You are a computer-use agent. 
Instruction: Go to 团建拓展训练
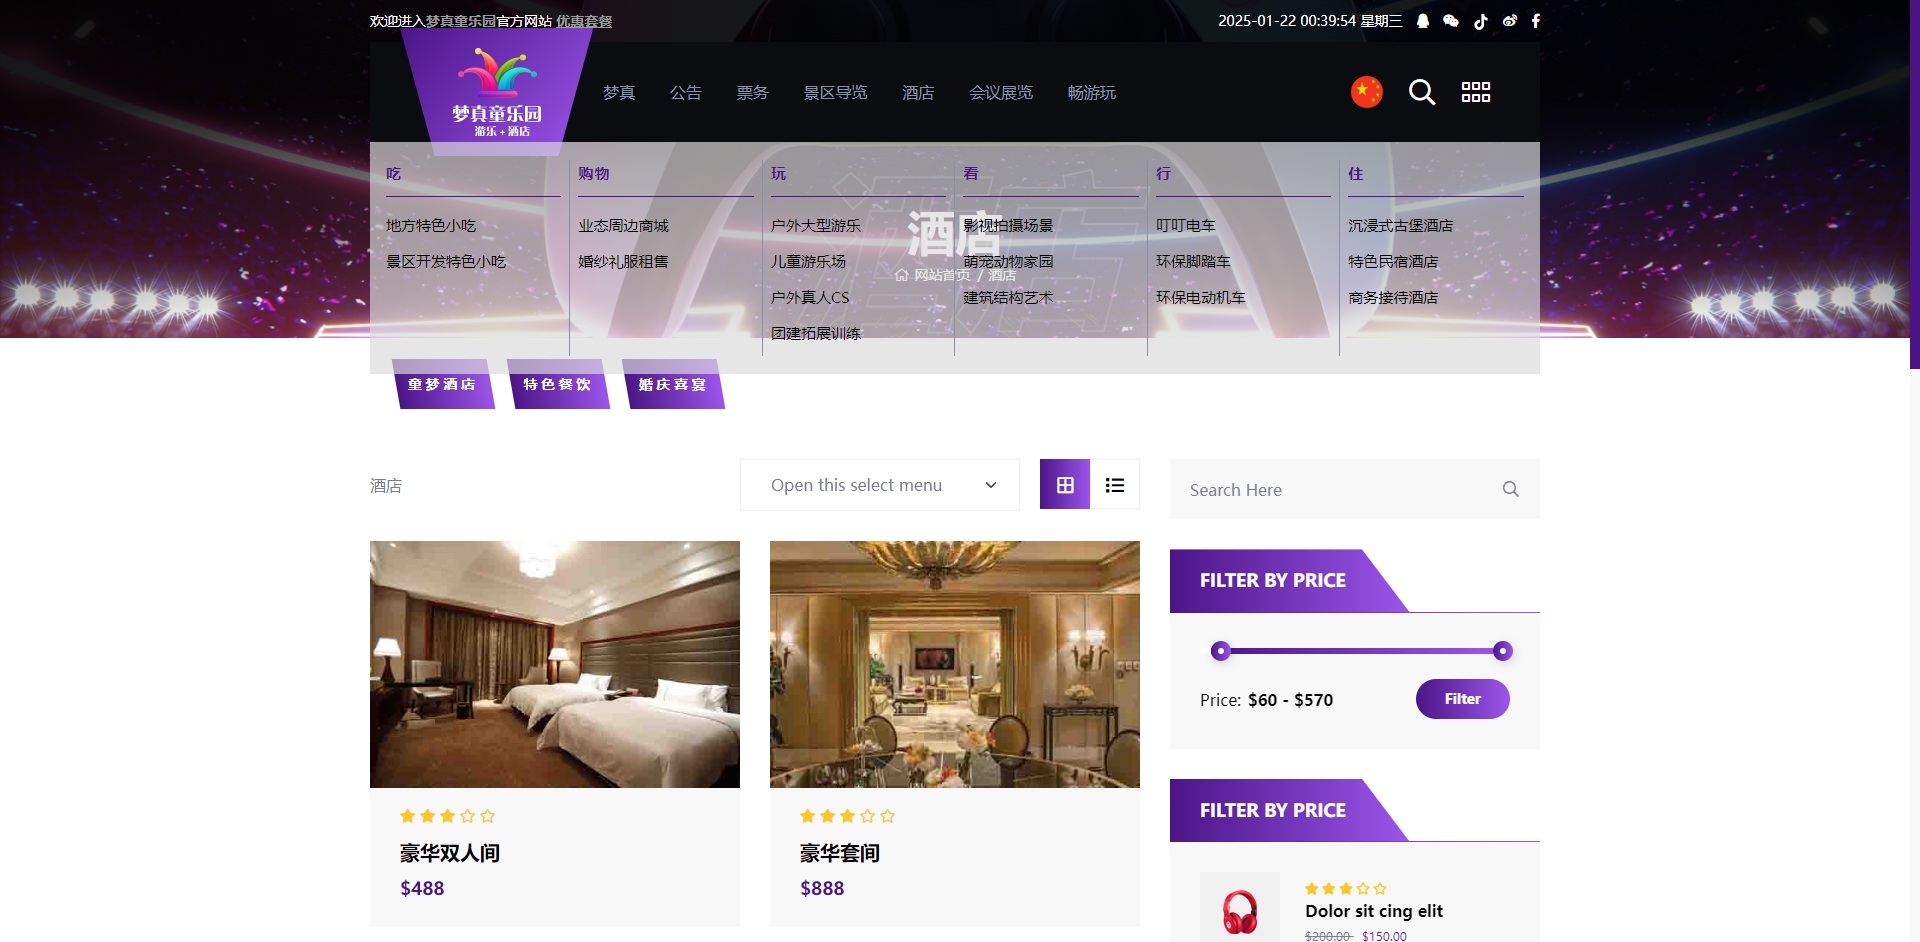tap(816, 334)
